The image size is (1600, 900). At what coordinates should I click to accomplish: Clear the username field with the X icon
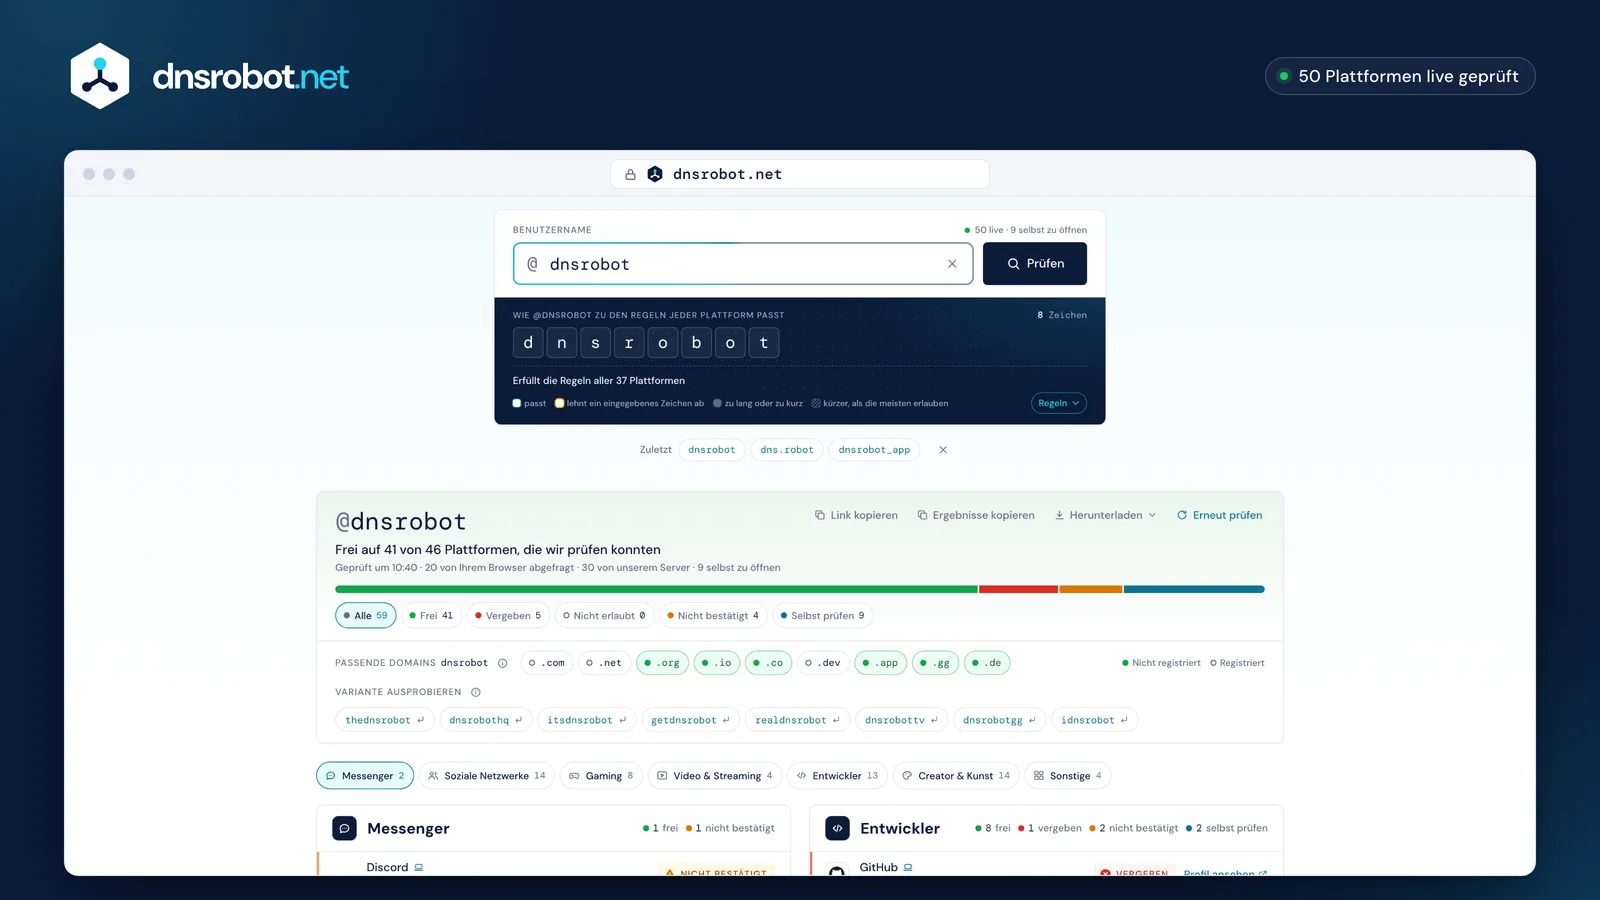coord(952,264)
